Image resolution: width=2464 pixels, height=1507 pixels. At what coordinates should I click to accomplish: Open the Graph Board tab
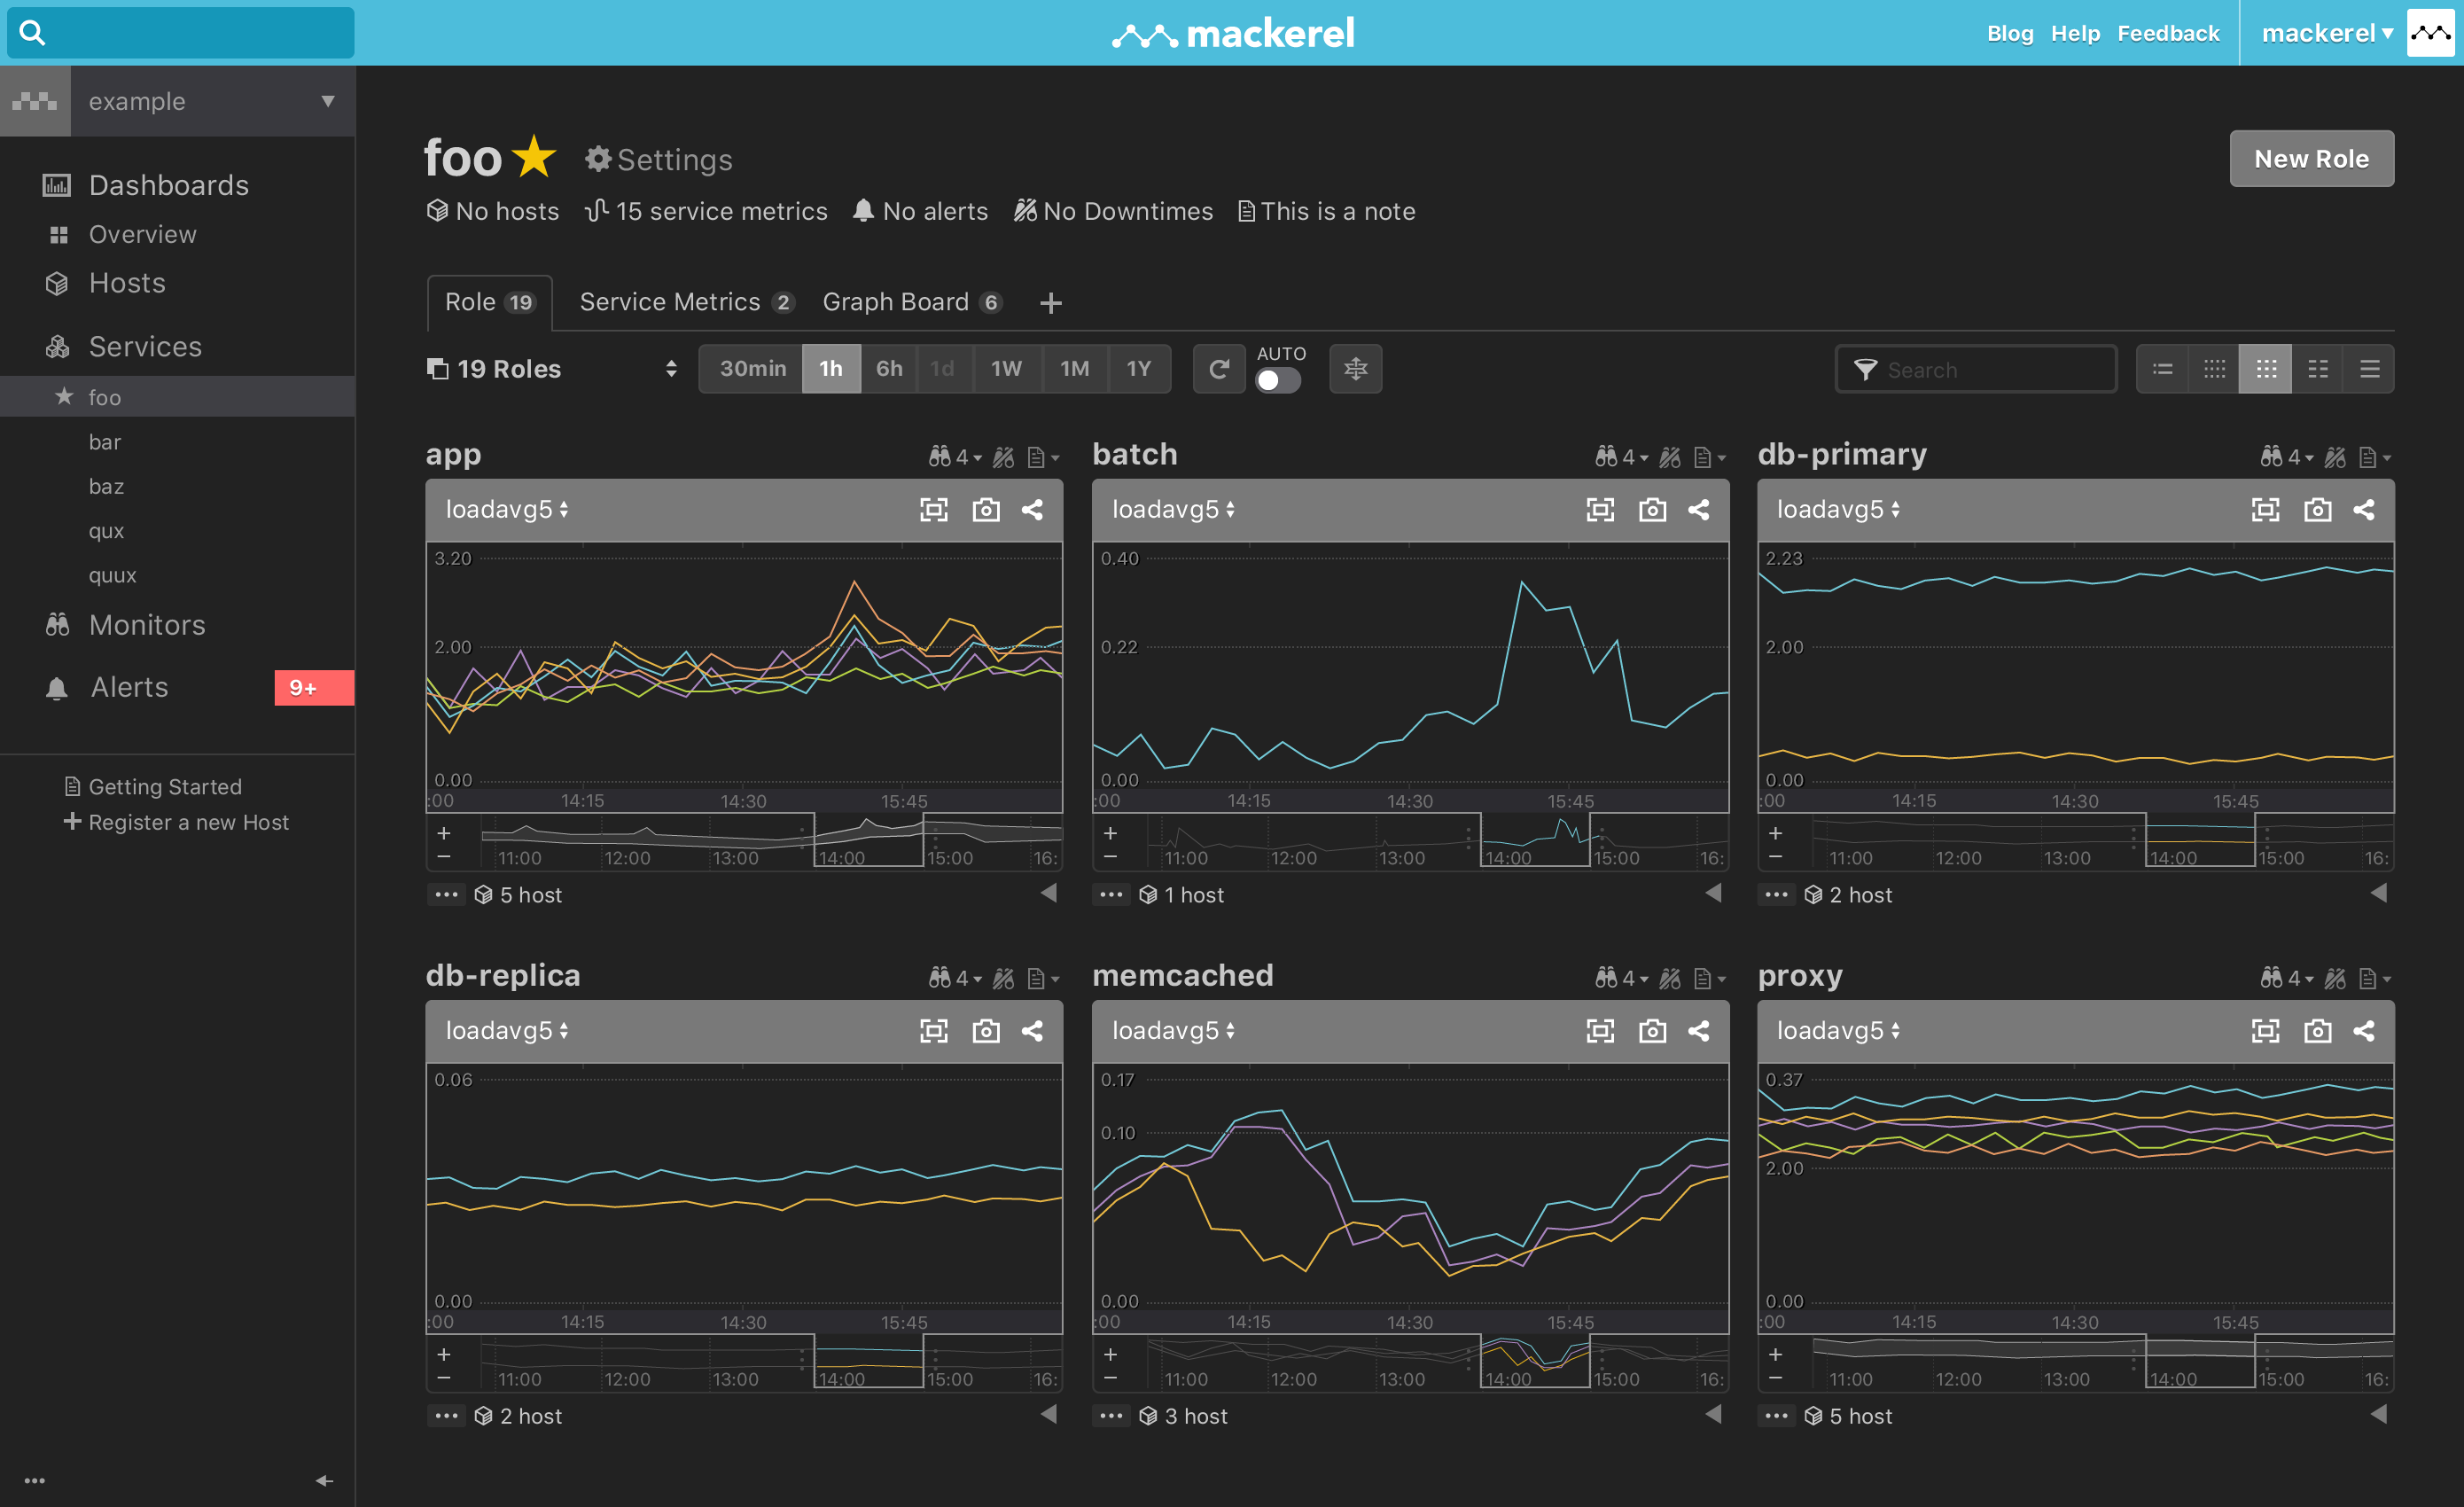click(912, 302)
